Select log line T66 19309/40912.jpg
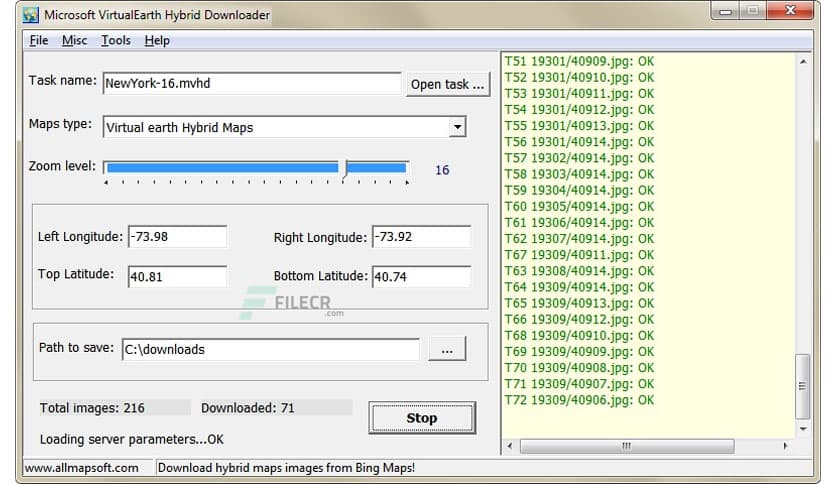Screen dimensions: 836x484 click(x=579, y=319)
